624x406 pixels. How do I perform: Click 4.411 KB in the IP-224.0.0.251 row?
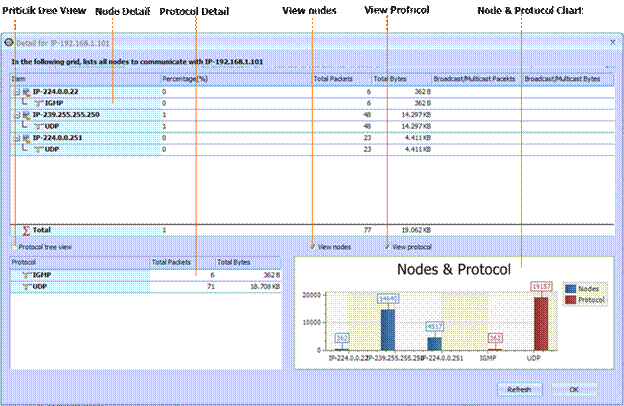pos(418,138)
